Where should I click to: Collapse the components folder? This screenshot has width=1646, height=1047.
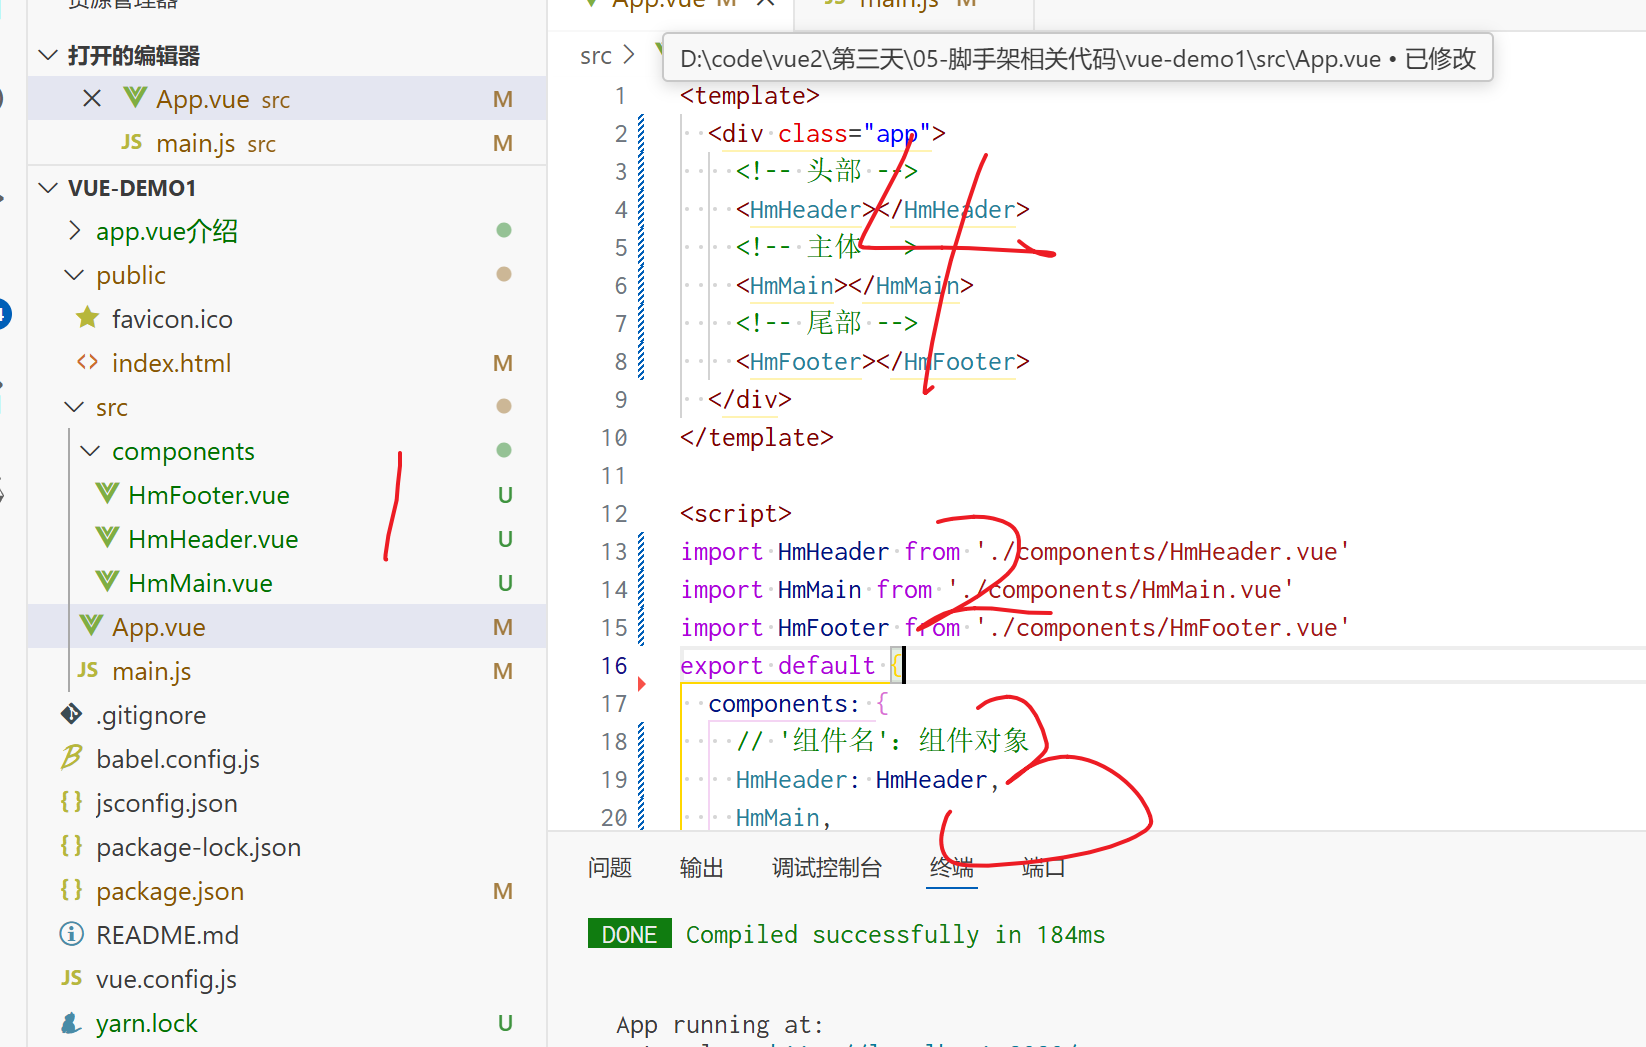[x=90, y=451]
